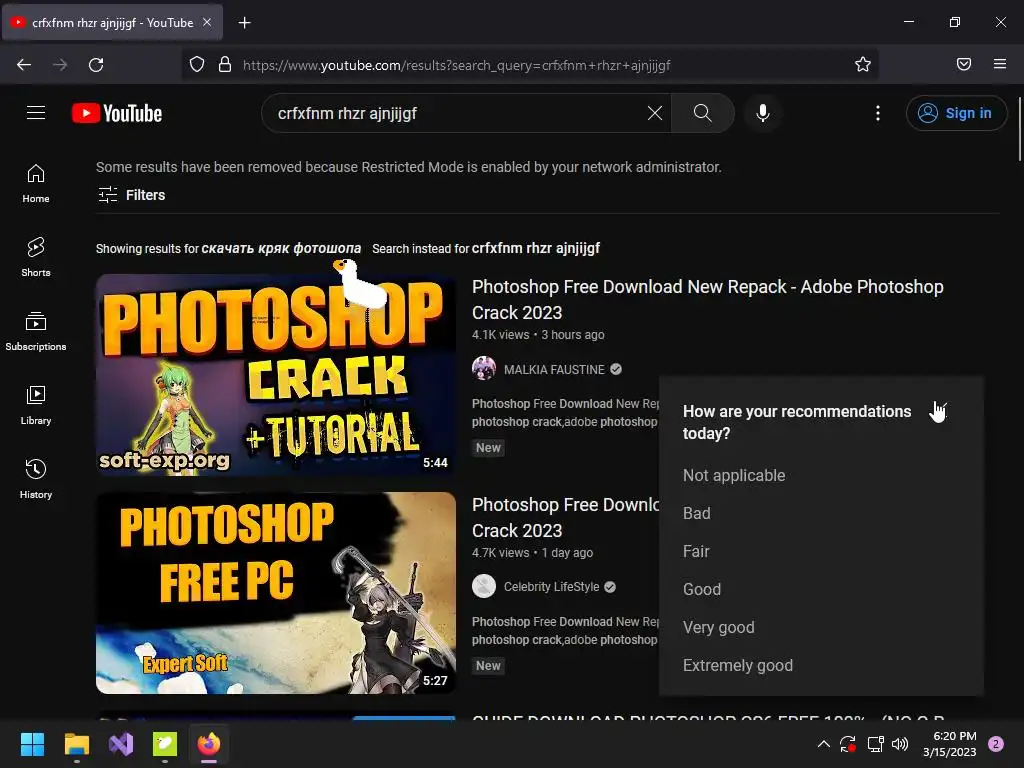Reload the current page
Viewport: 1024px width, 768px height.
(x=96, y=65)
